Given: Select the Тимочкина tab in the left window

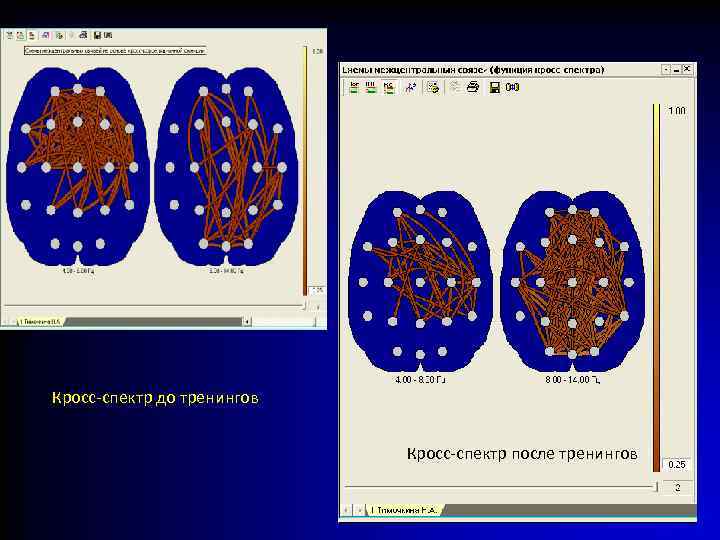Looking at the screenshot, I should pos(39,321).
